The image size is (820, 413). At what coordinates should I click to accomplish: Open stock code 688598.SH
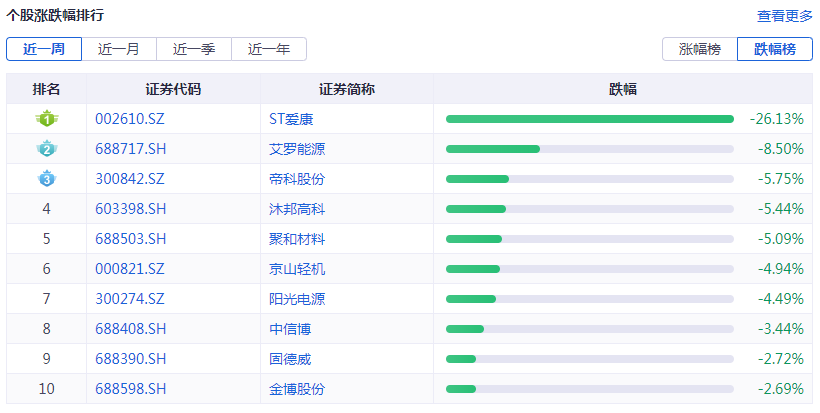pyautogui.click(x=130, y=389)
